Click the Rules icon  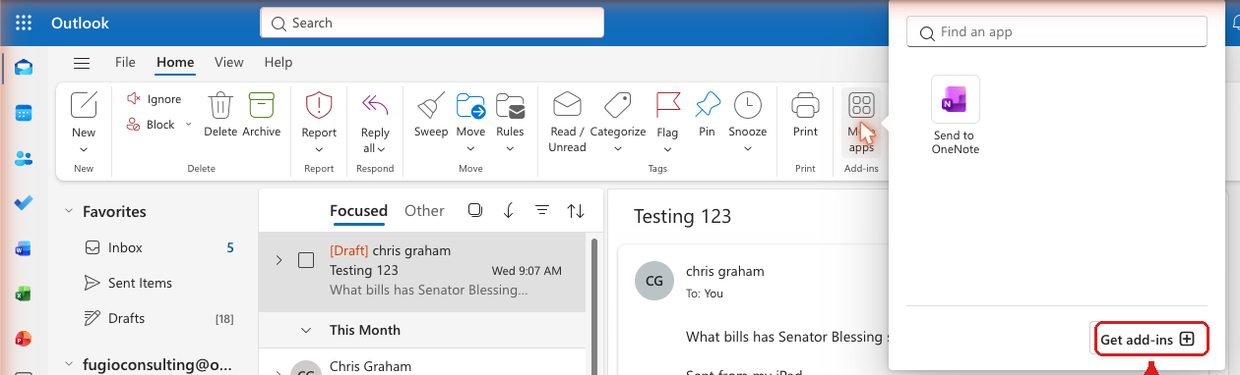[510, 106]
